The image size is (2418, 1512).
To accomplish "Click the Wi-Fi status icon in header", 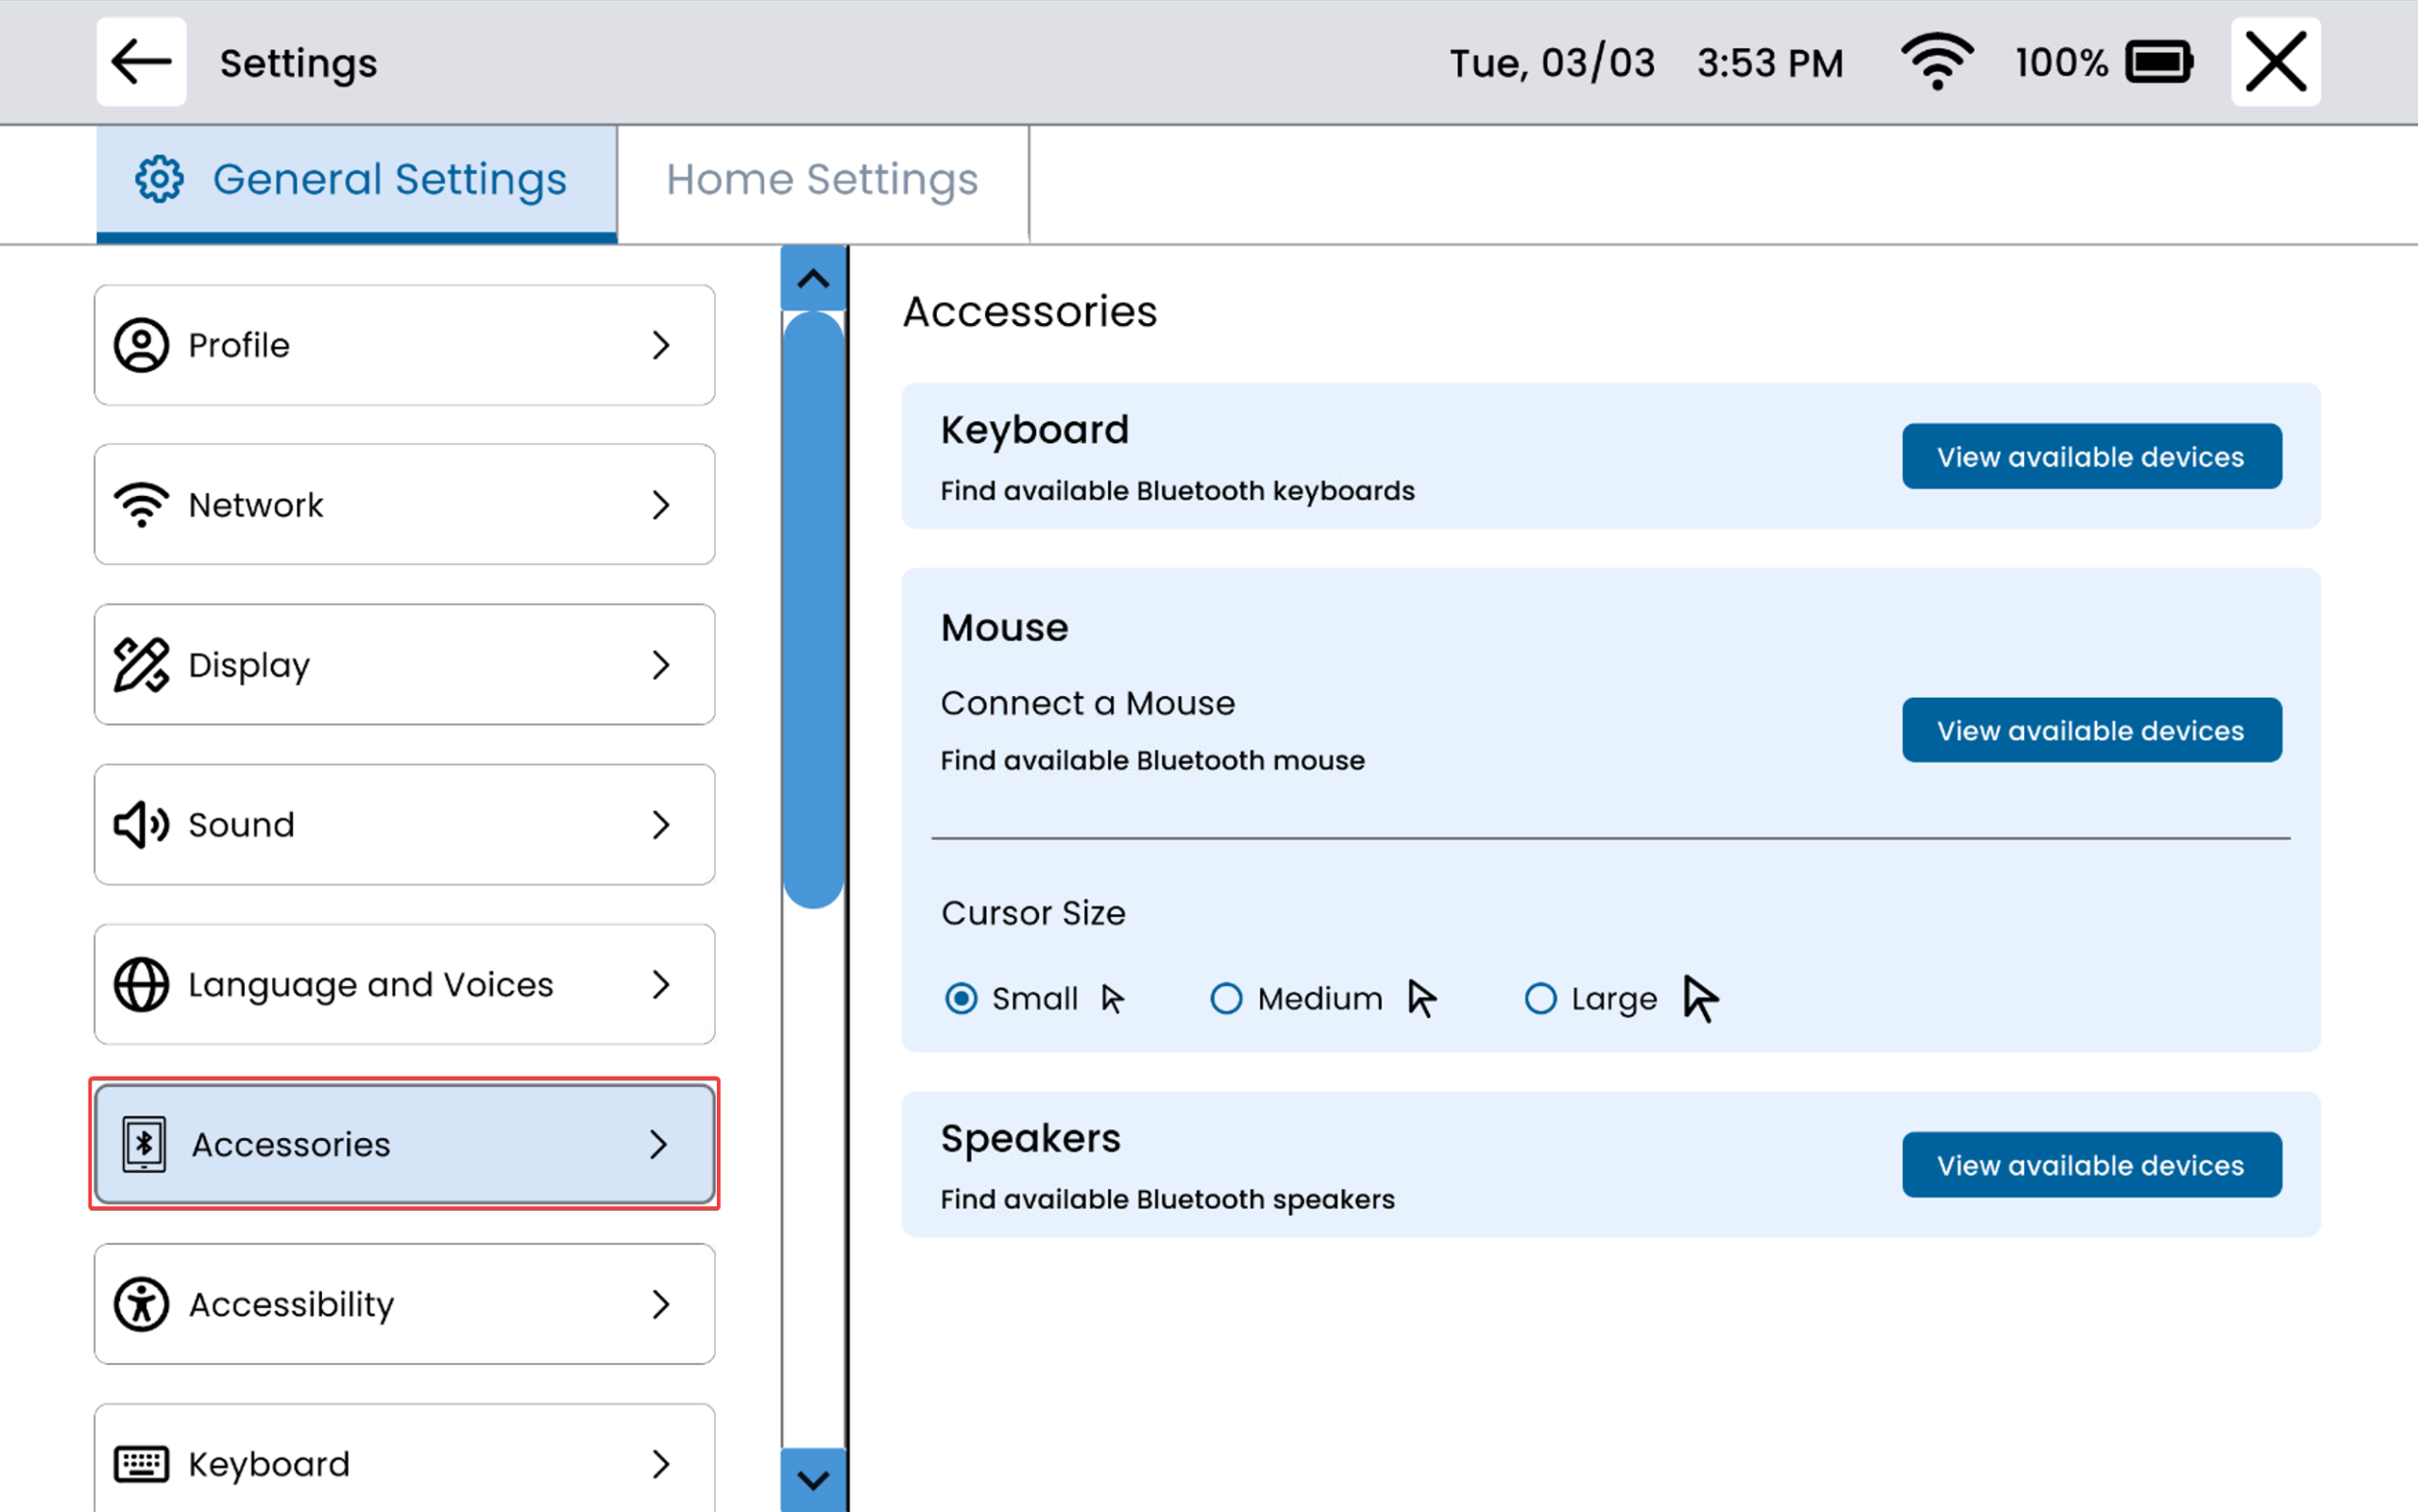I will (1936, 62).
